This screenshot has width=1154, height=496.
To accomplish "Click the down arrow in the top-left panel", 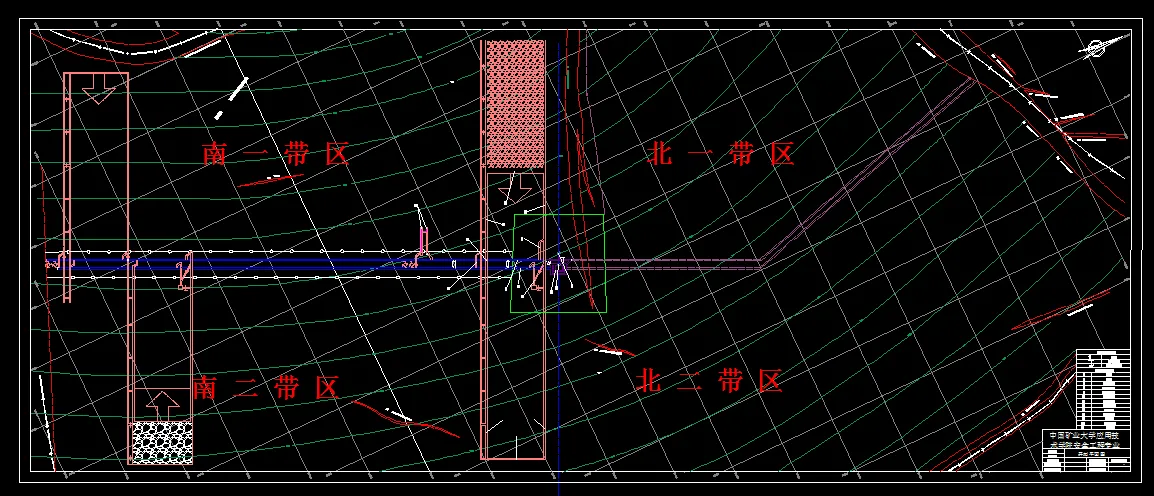I will coord(98,88).
